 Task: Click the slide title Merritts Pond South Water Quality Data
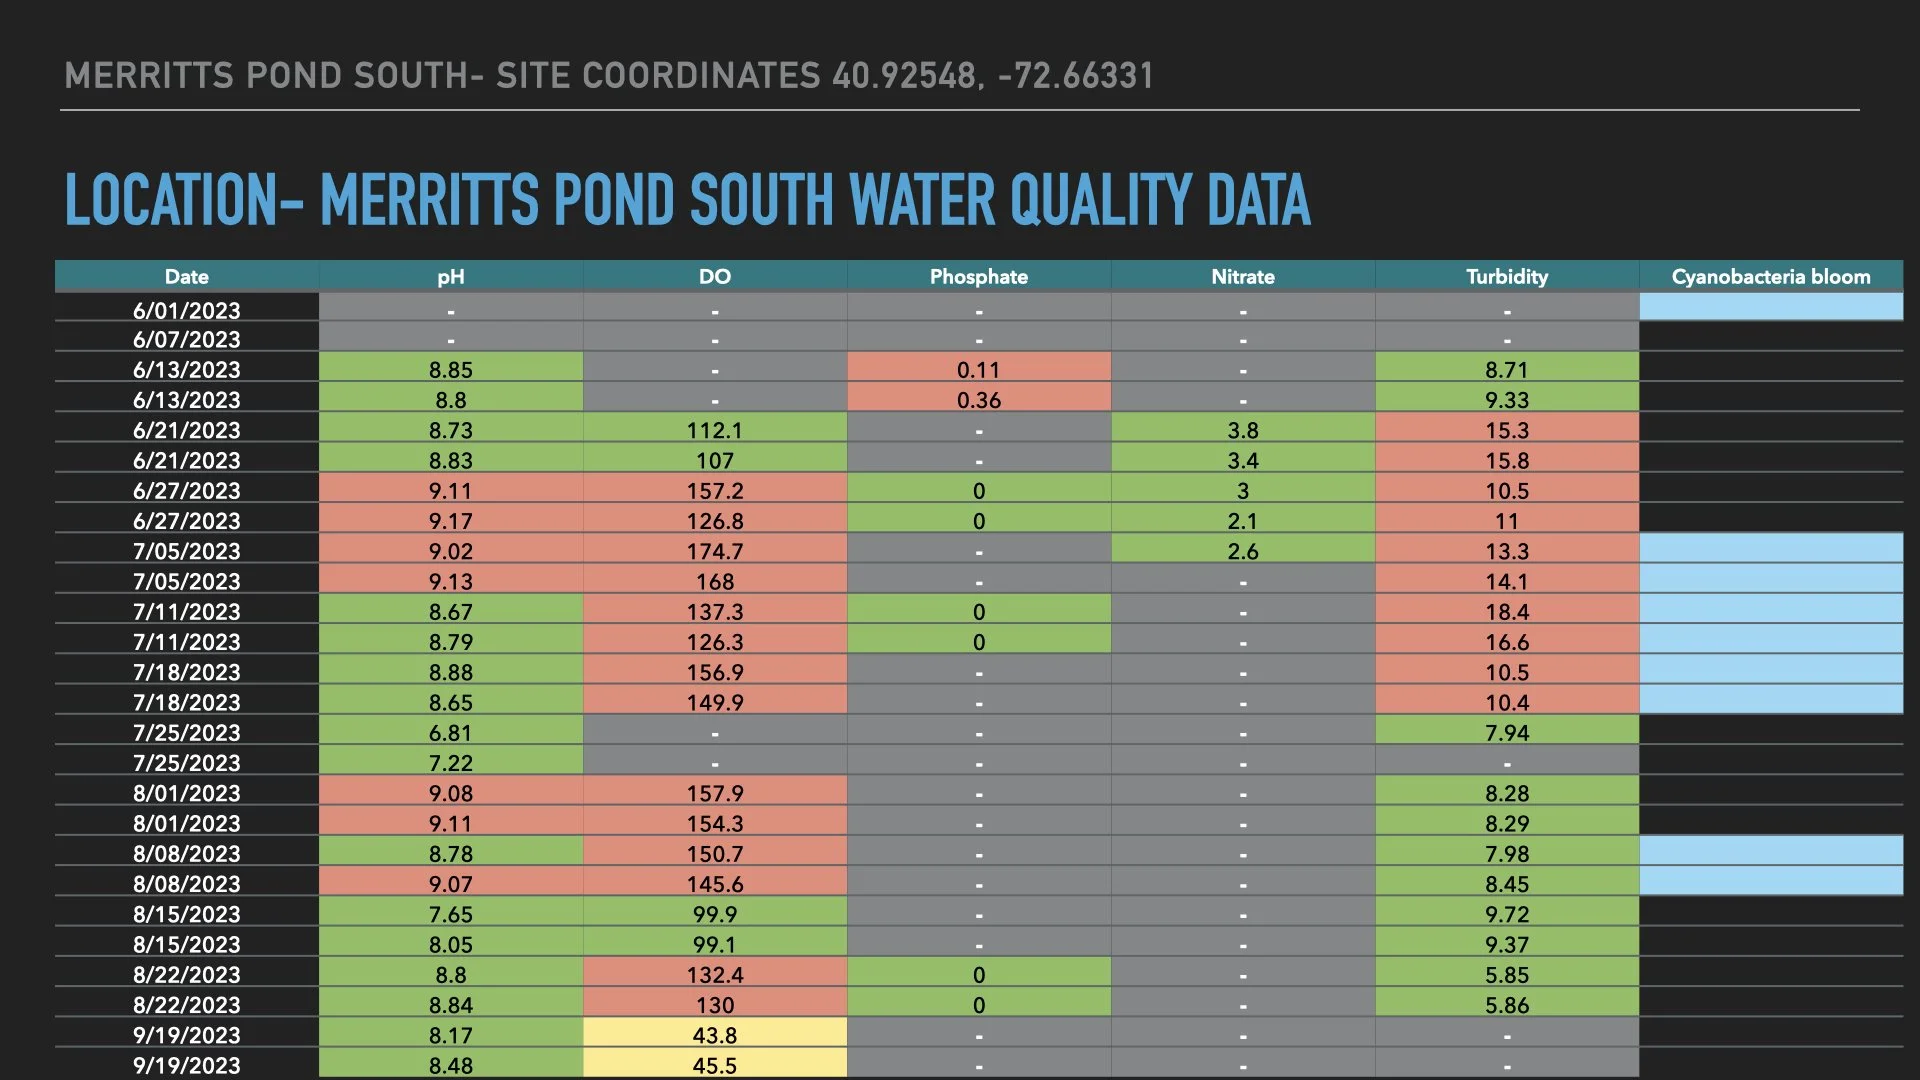tap(687, 200)
